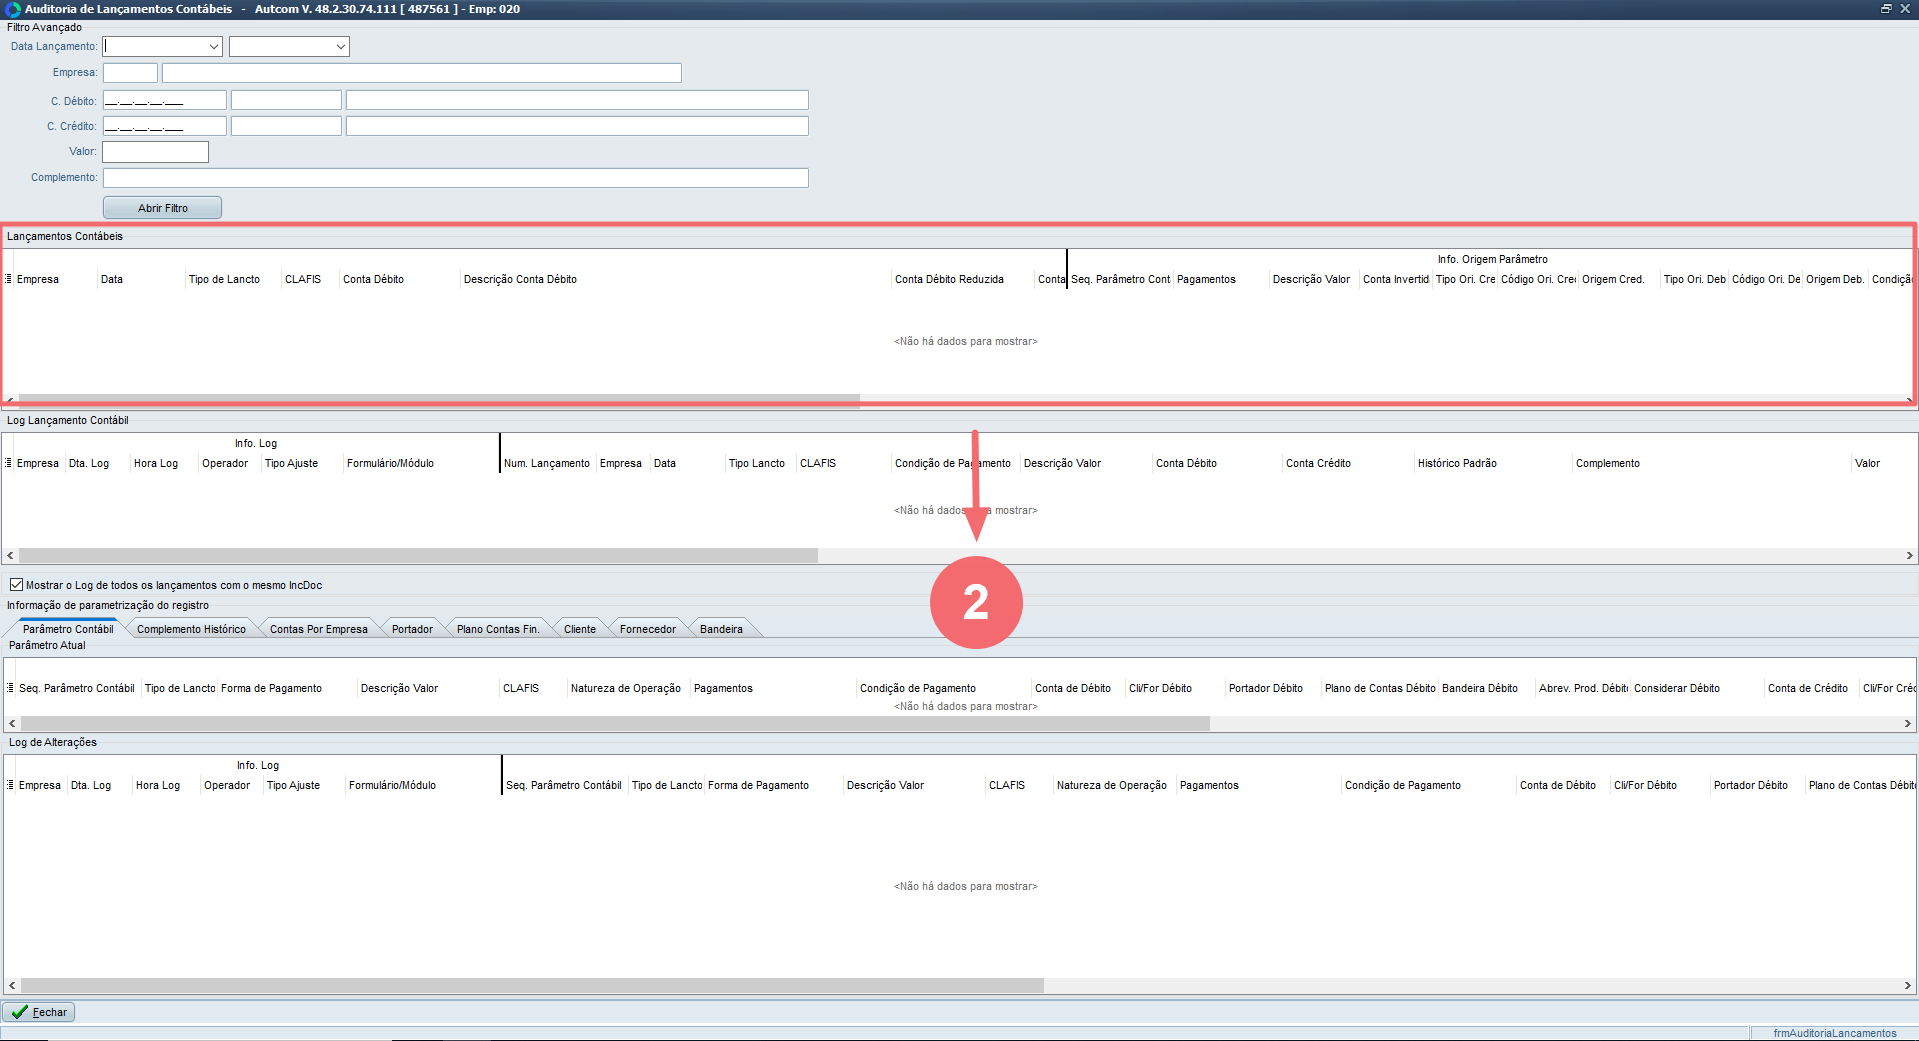Click scroll-right arrow of Log de Alterações grid

point(1907,985)
